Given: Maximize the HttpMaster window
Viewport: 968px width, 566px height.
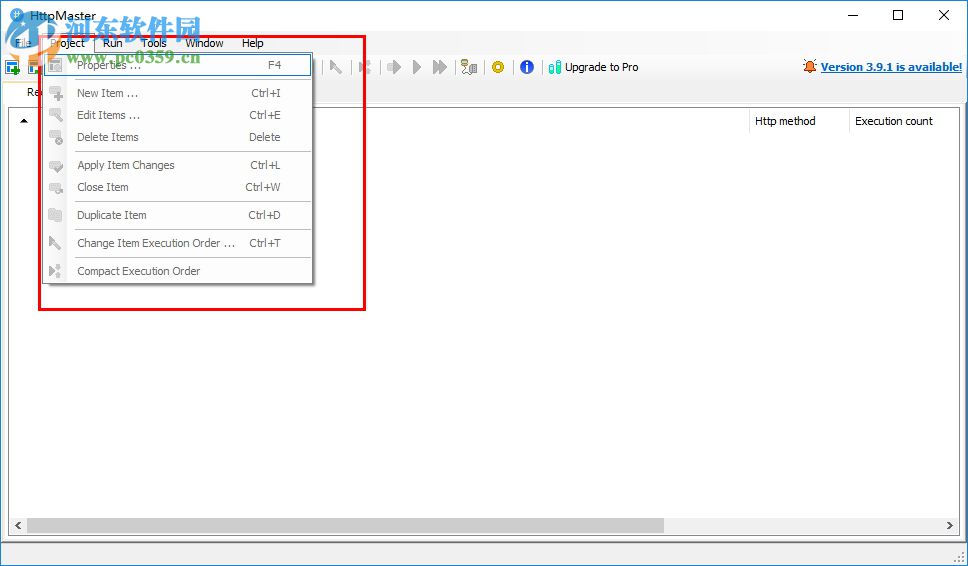Looking at the screenshot, I should [898, 15].
